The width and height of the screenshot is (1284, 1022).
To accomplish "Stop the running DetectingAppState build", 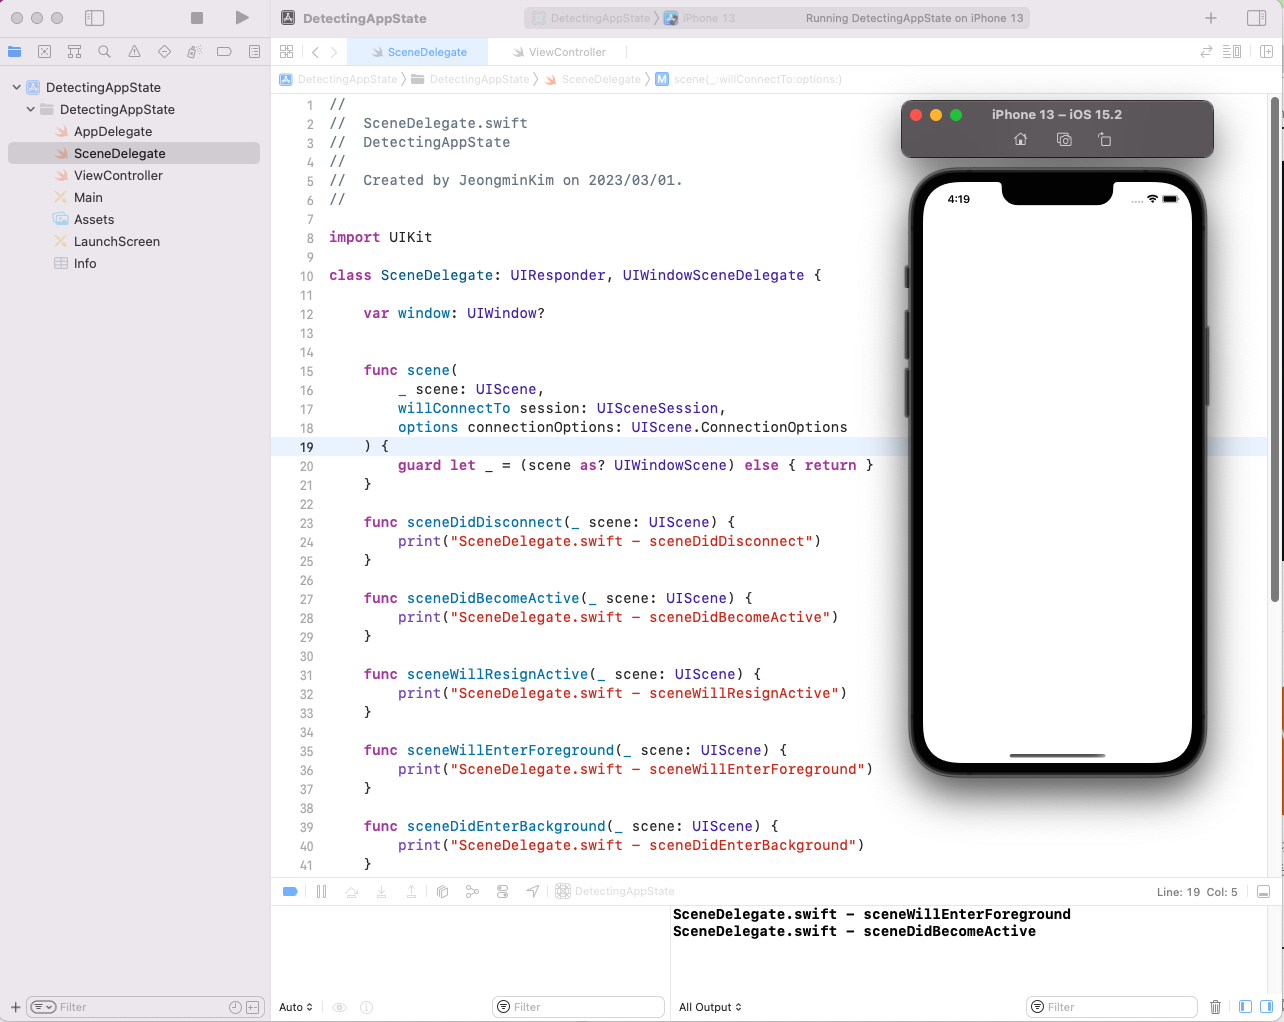I will pos(197,18).
